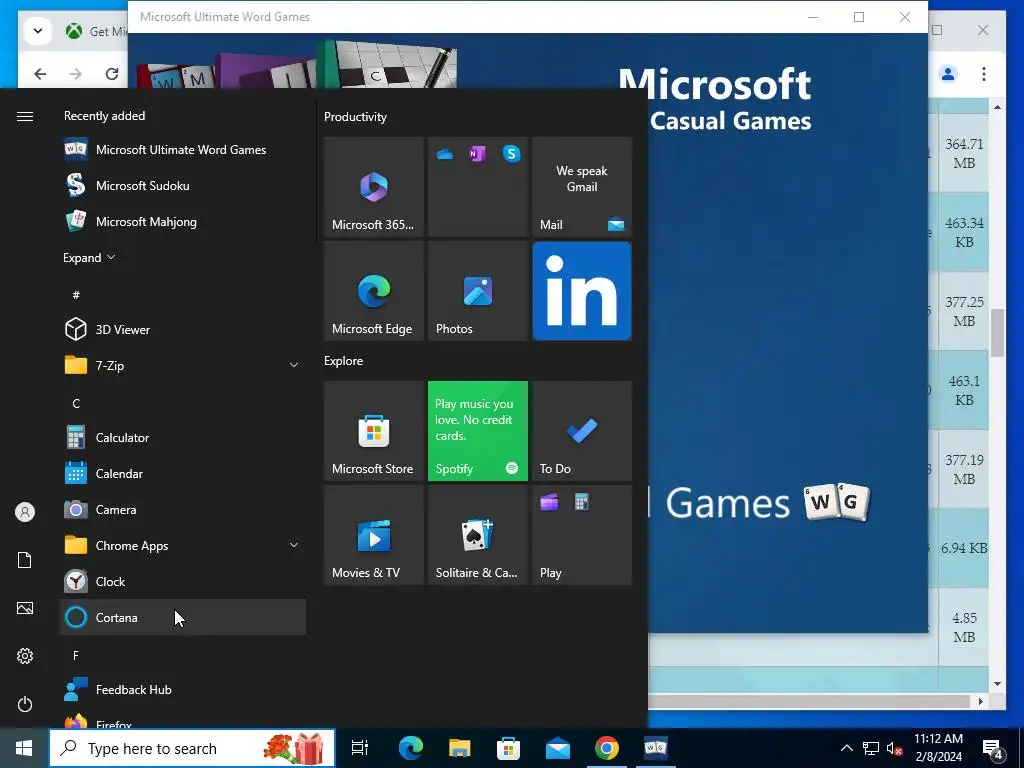Go back in Chrome

click(x=40, y=74)
